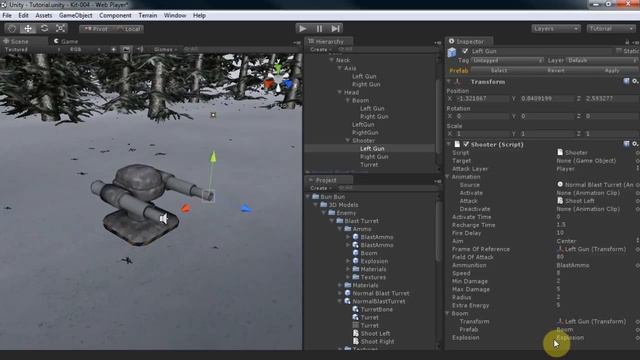Click the Shoot Right animation clip icon
Screen dimensions: 640x360
(356, 341)
